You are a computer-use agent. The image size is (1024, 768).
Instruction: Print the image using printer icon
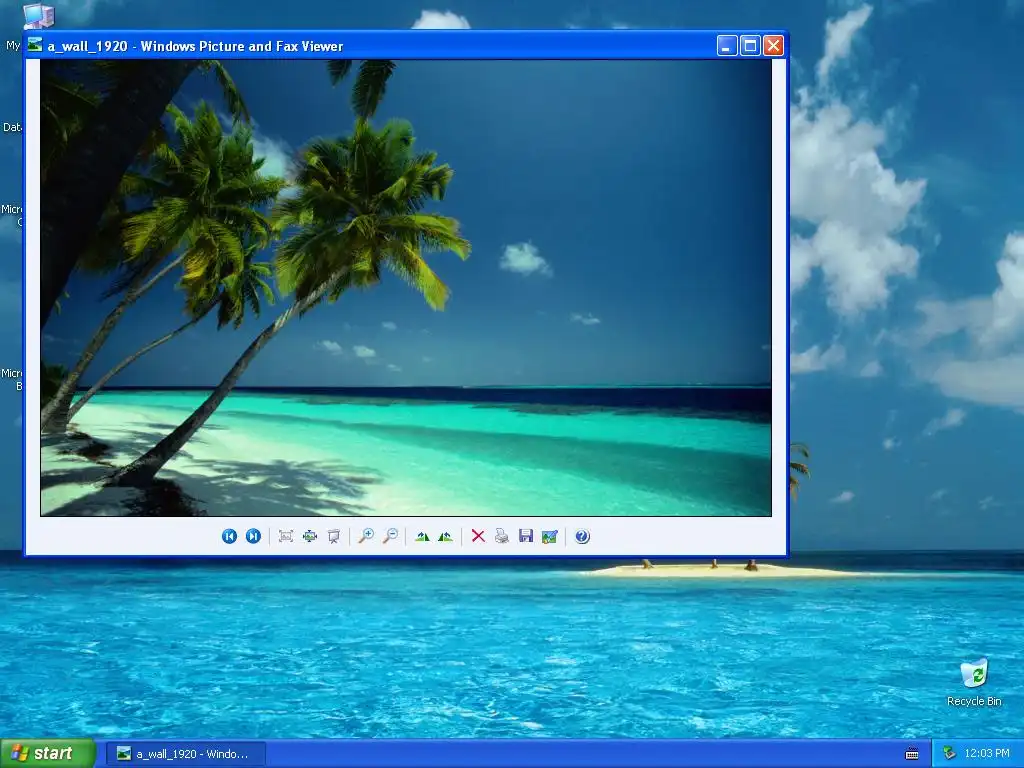pos(502,536)
